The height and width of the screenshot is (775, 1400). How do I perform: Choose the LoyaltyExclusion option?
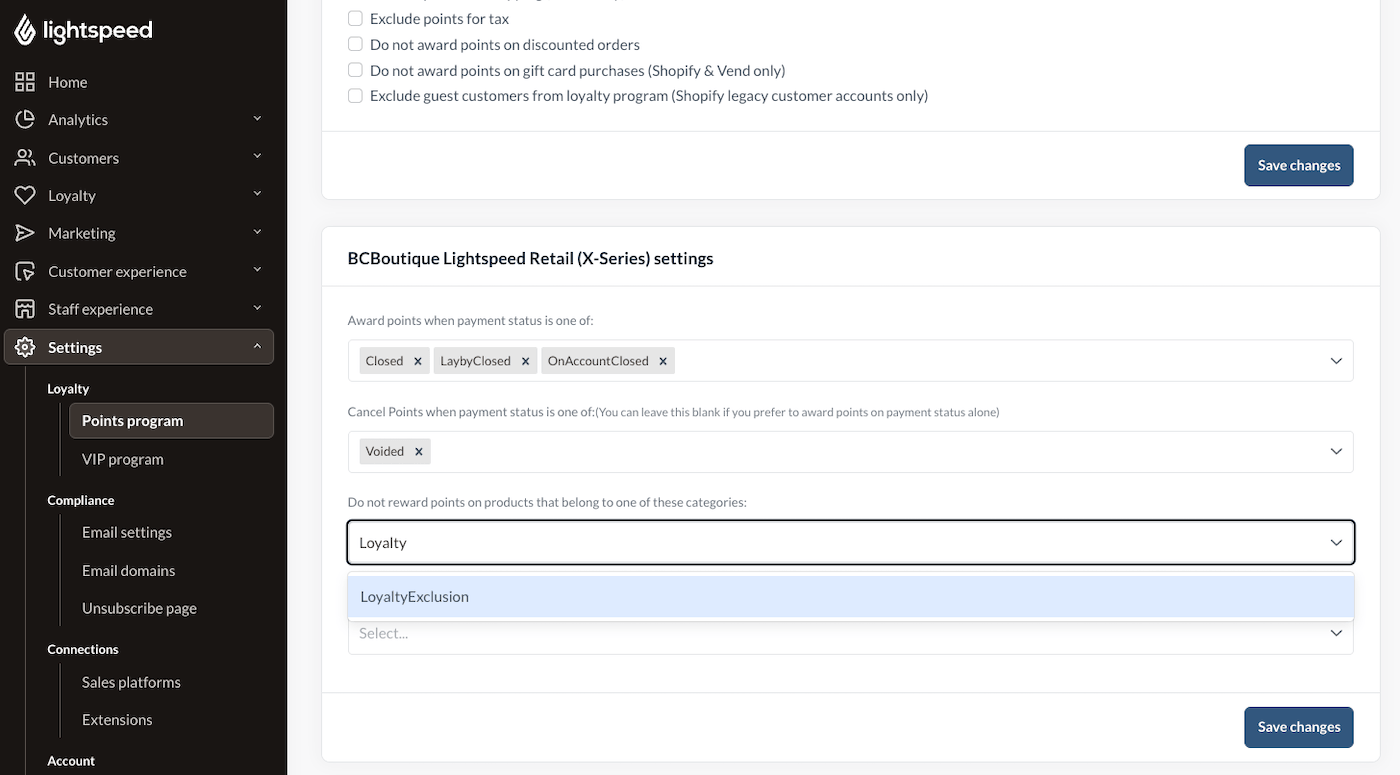pos(851,597)
